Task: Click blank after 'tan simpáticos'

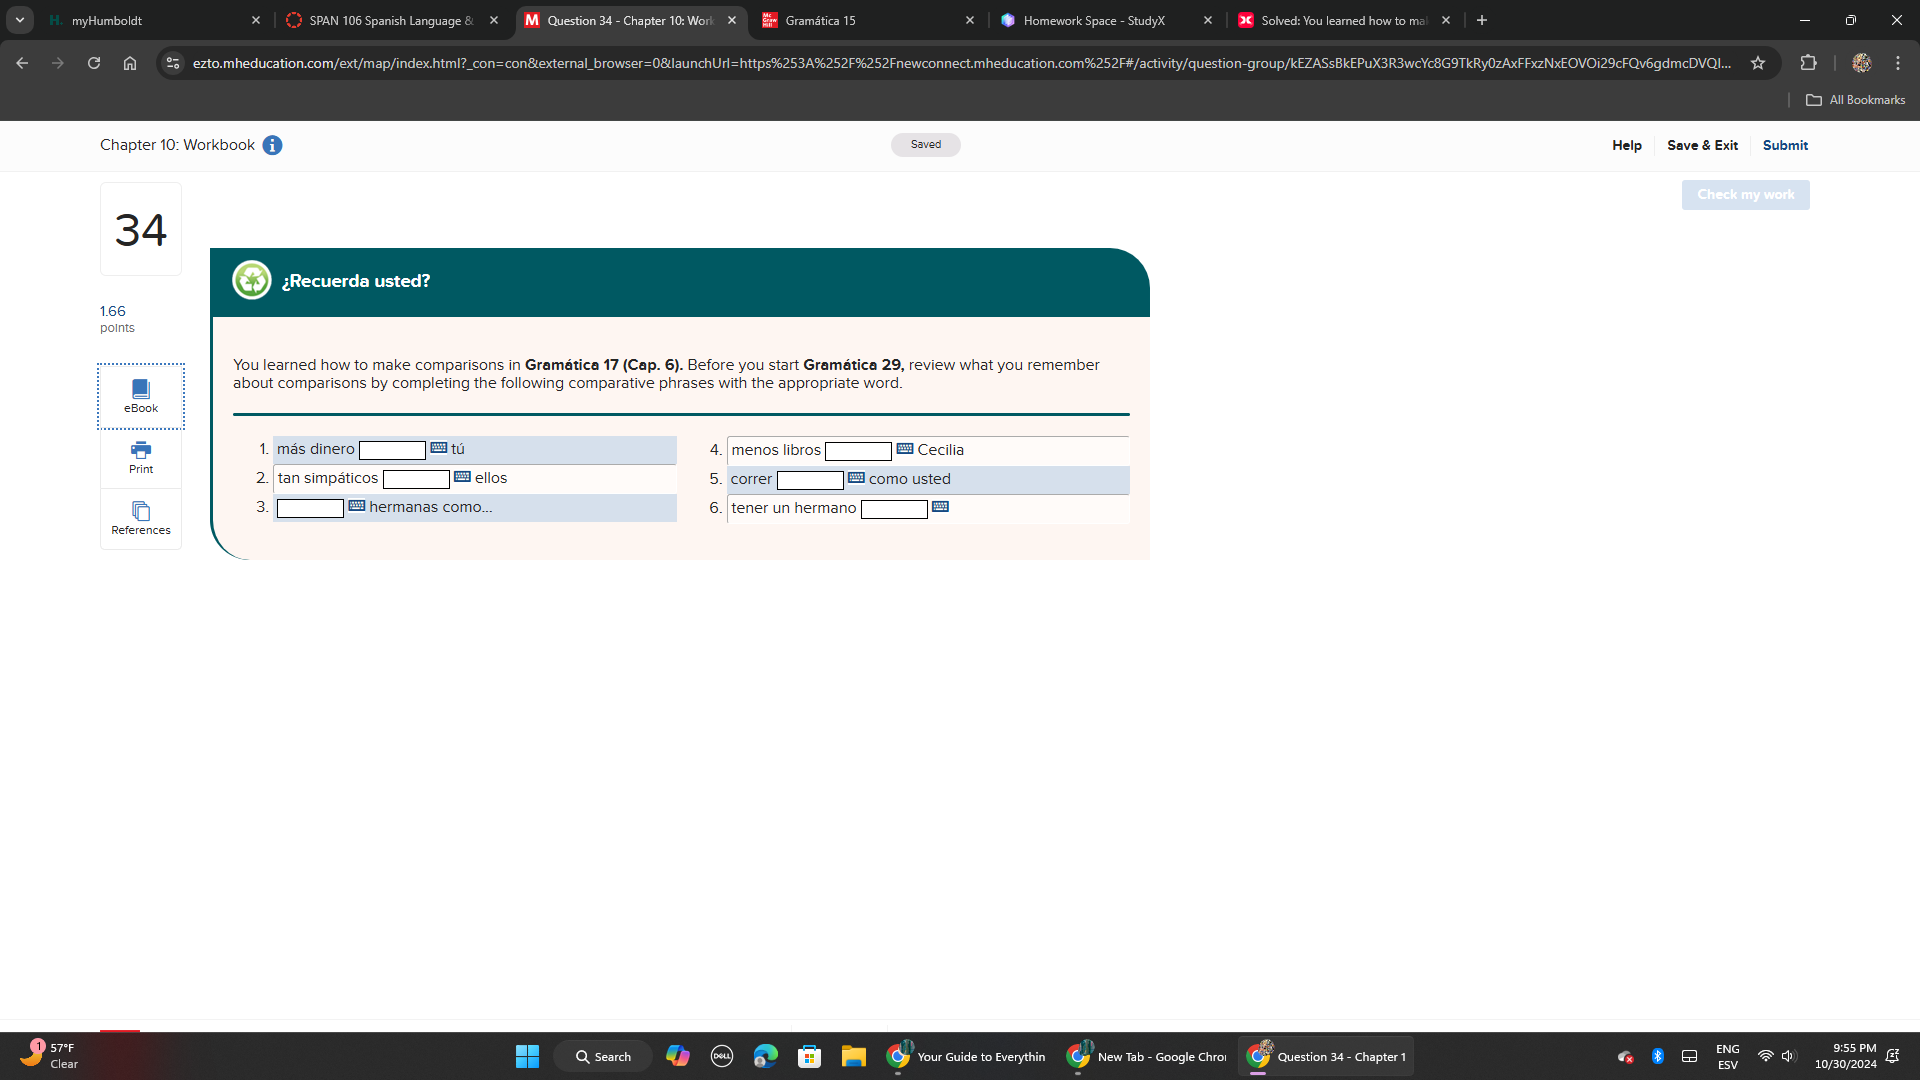Action: click(416, 479)
